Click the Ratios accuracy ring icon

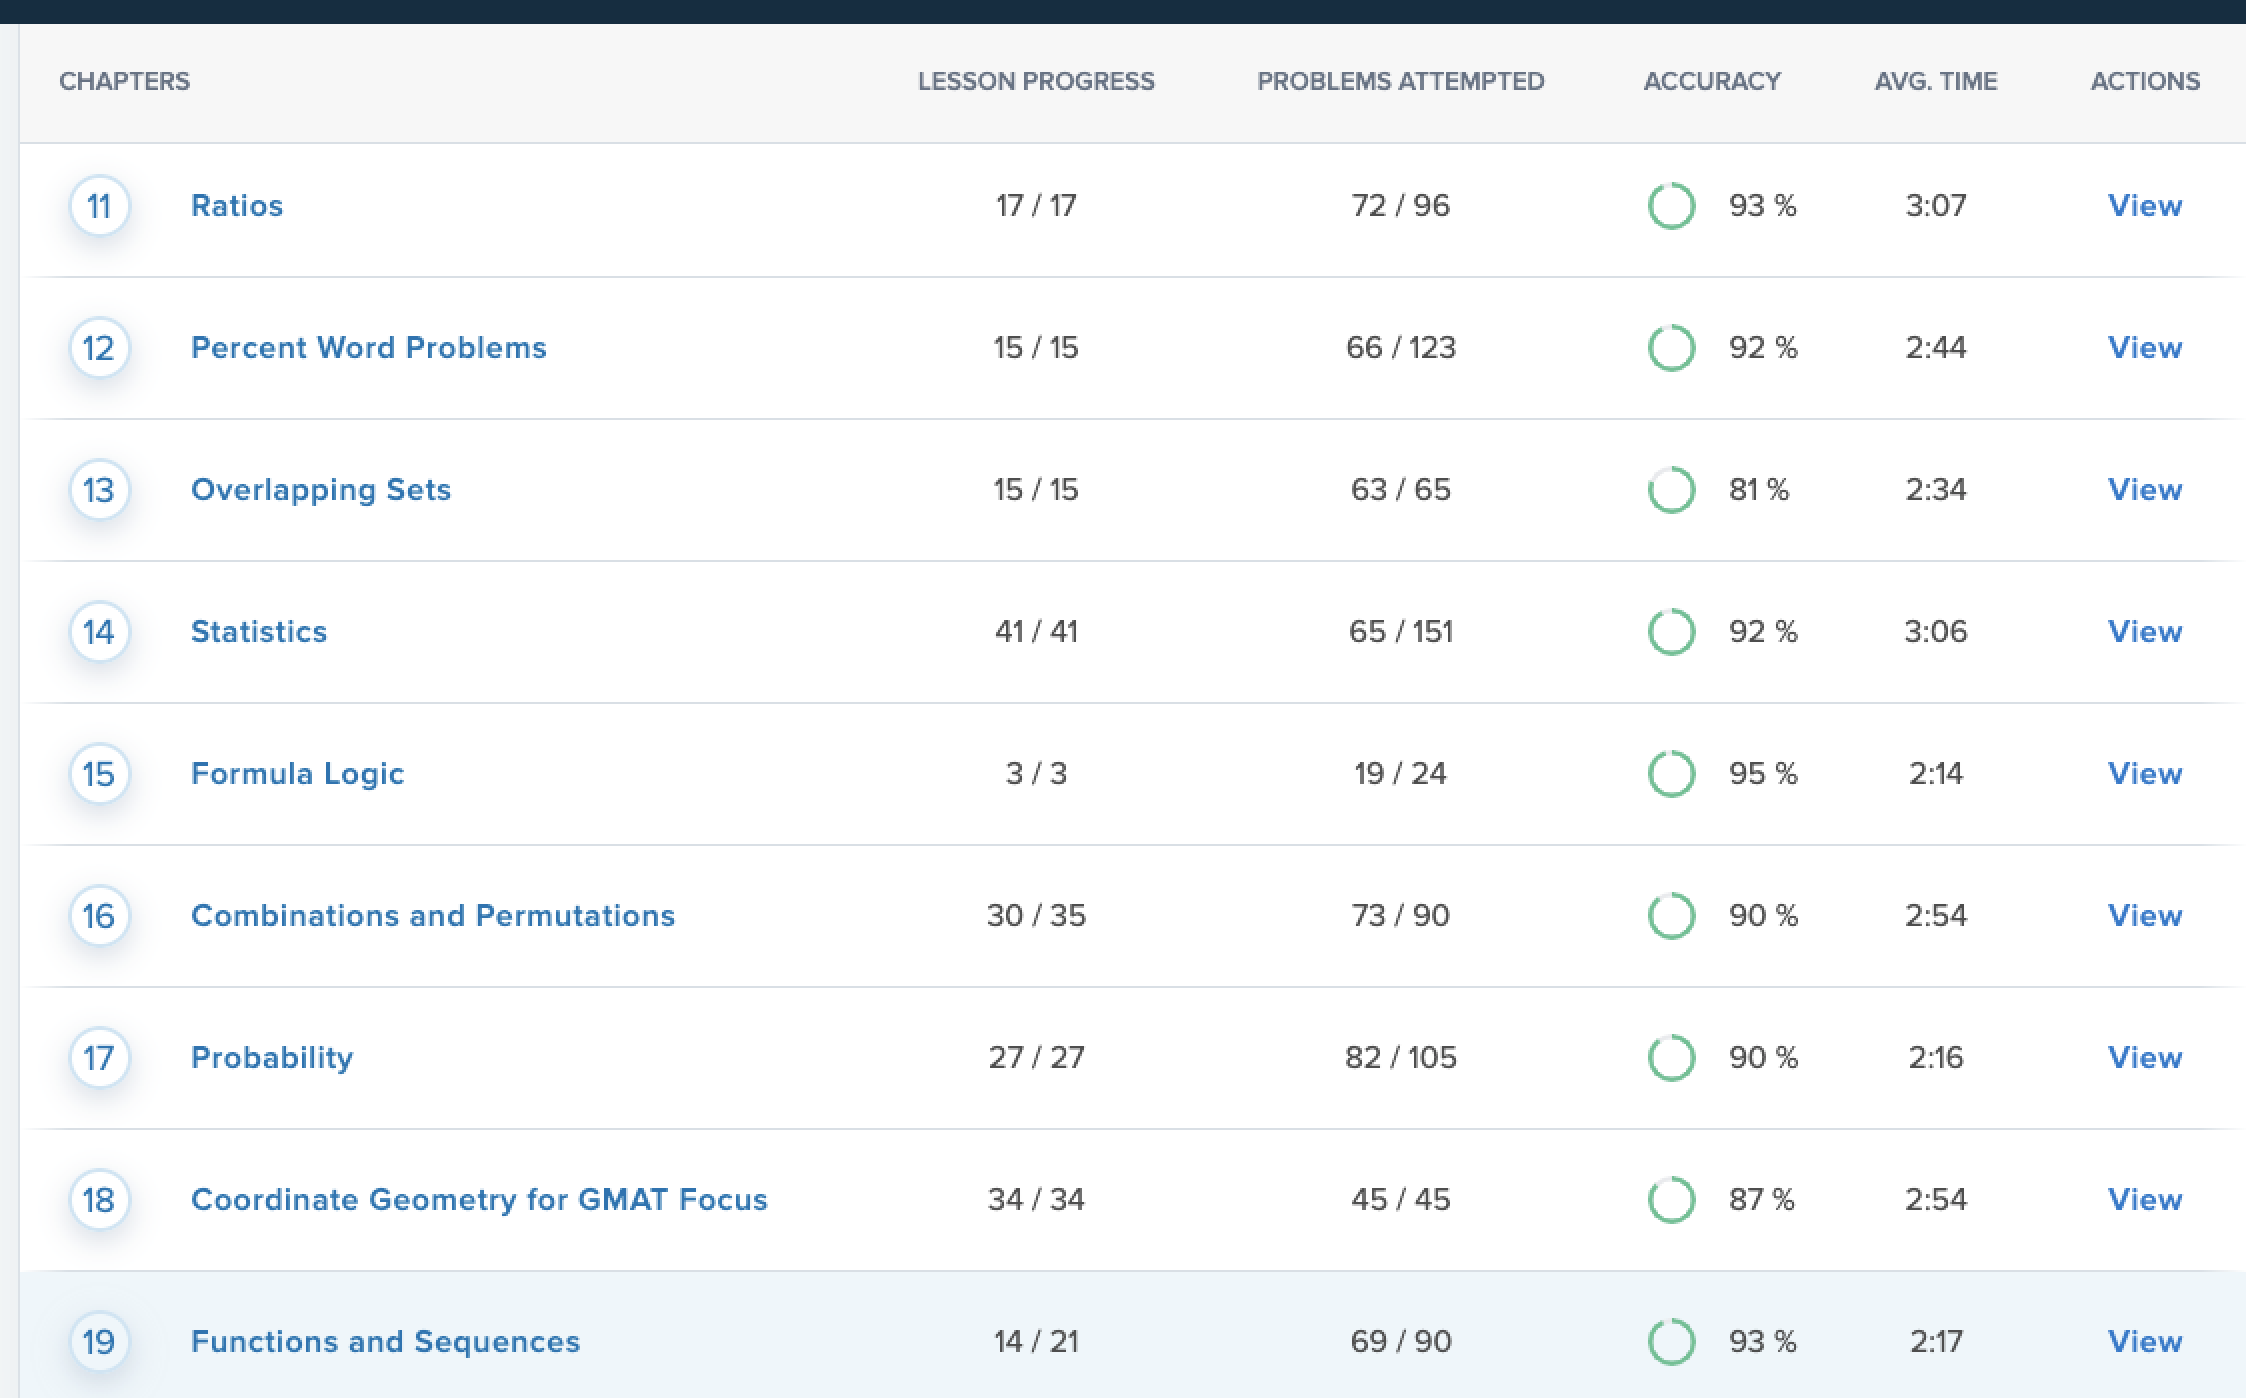pos(1671,206)
